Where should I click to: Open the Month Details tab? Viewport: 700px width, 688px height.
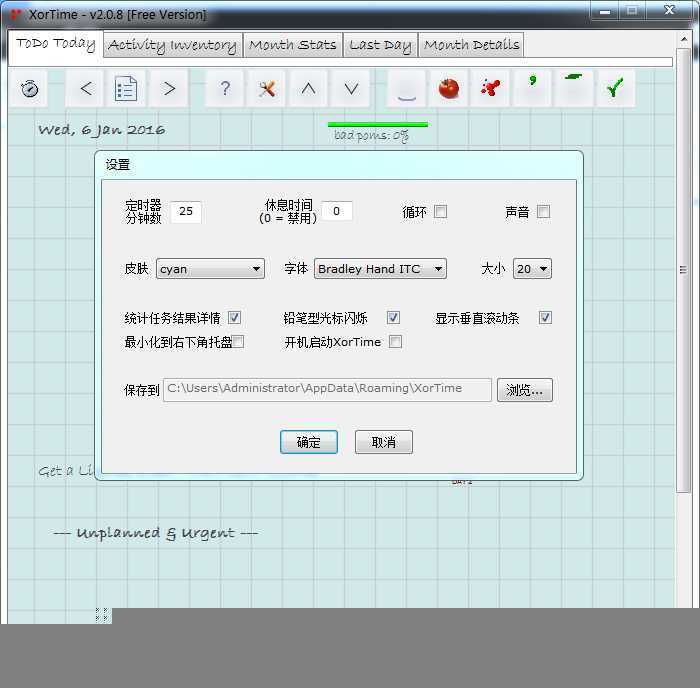[x=471, y=45]
